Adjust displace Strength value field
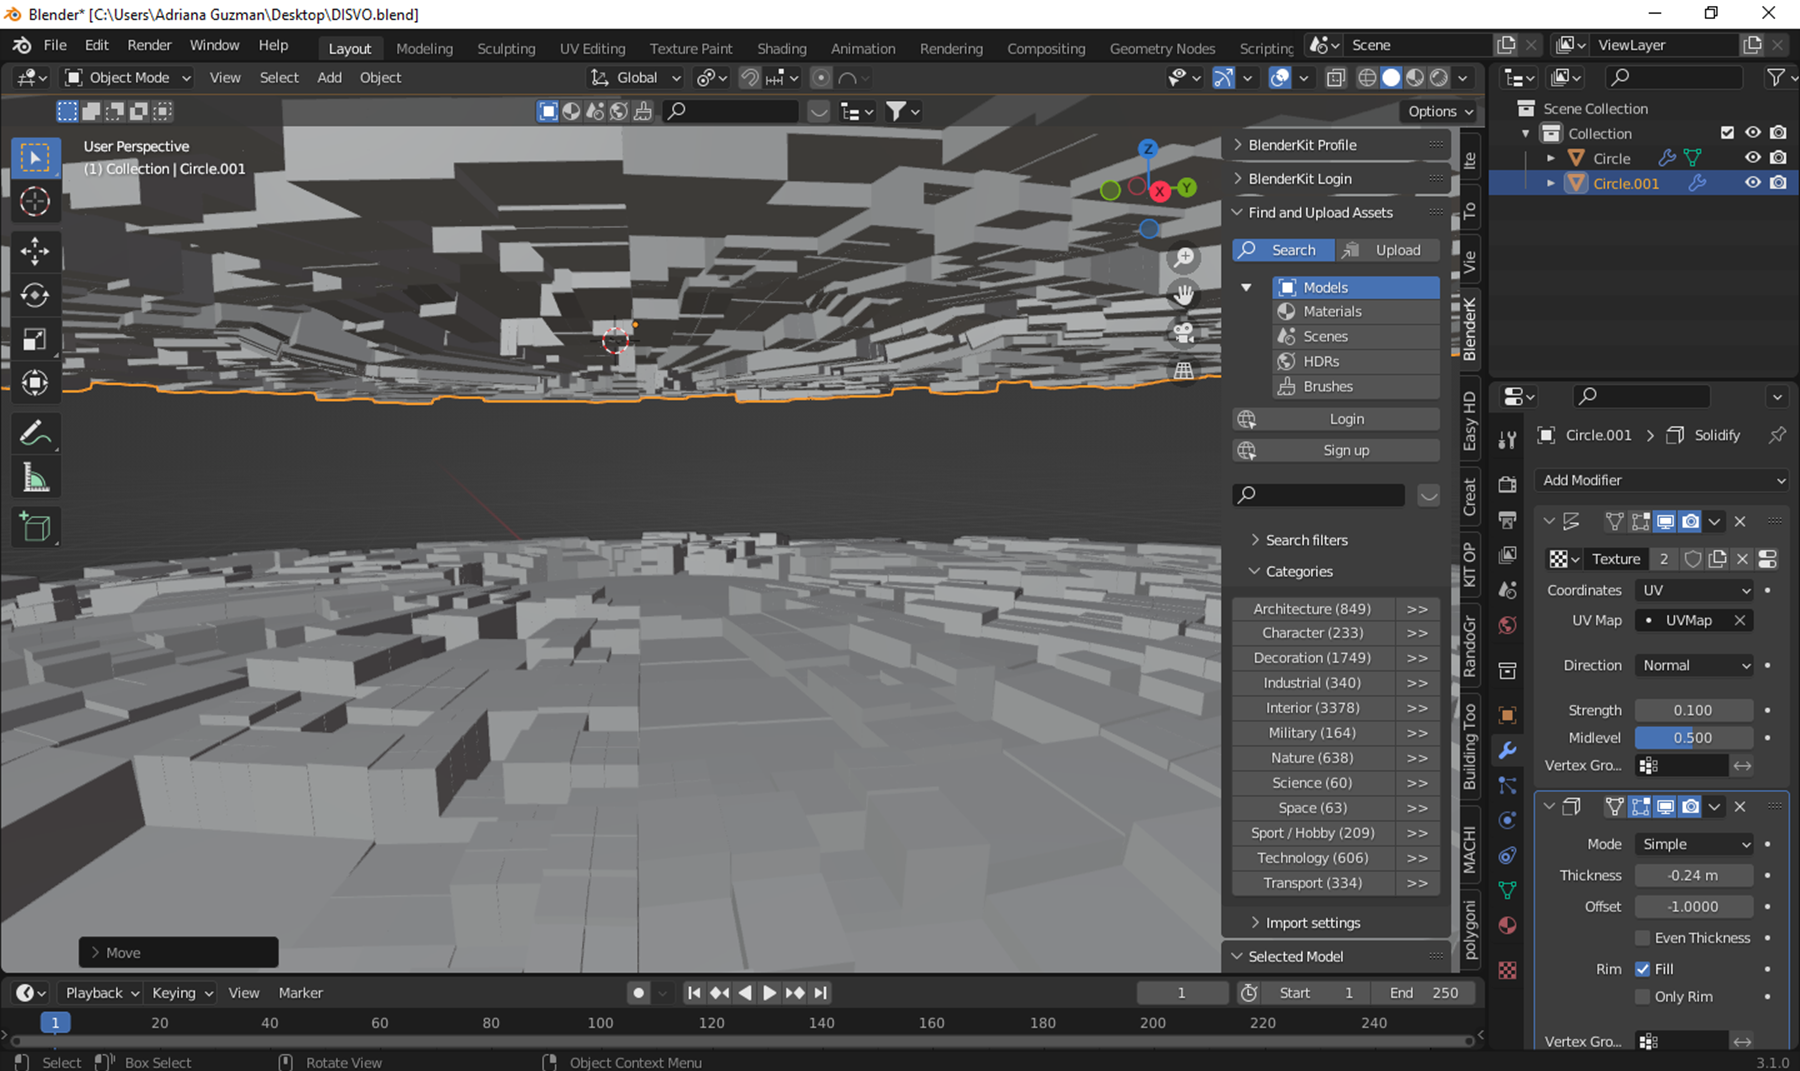 1693,710
